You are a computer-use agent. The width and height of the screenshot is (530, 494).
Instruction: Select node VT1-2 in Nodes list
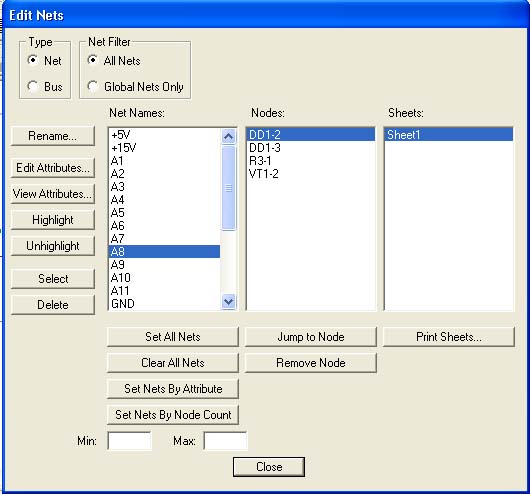(311, 174)
